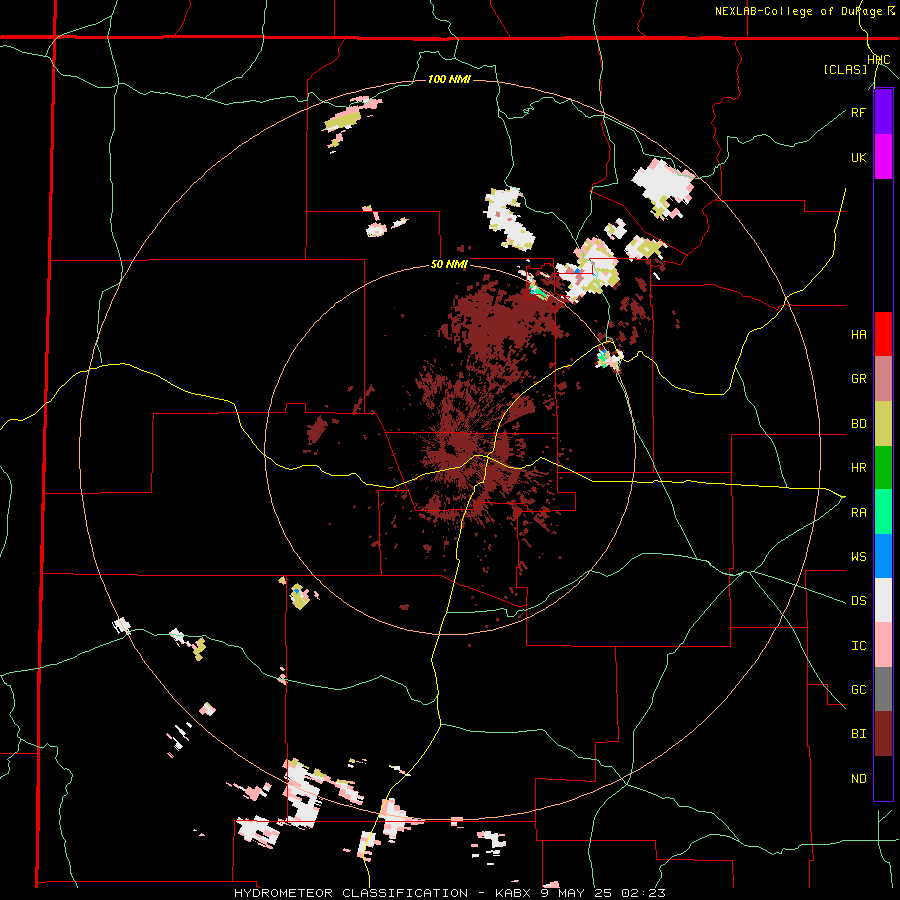Click the HR green legend swatch

pos(883,468)
